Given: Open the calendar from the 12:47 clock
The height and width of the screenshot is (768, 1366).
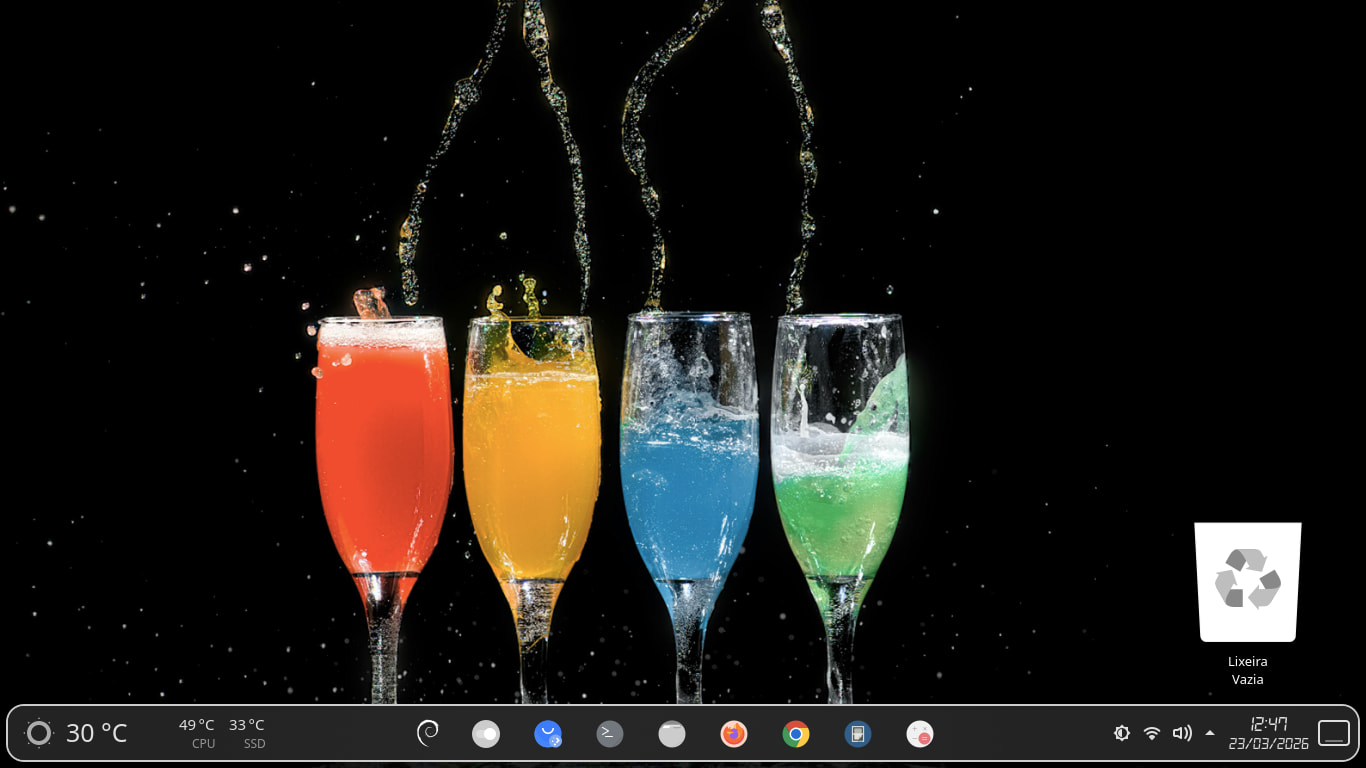Looking at the screenshot, I should coord(1268,733).
